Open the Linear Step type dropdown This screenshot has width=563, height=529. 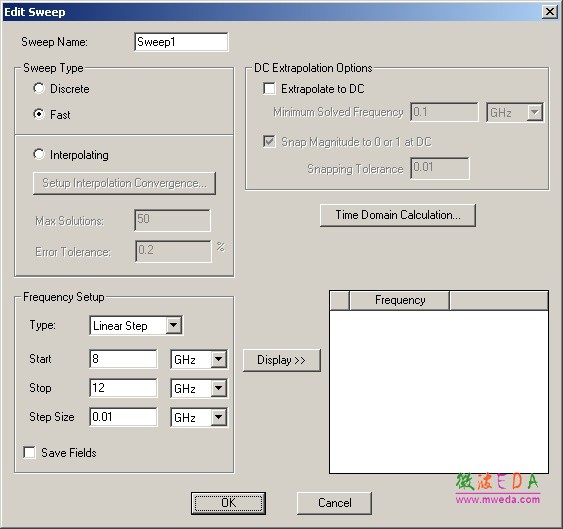[x=136, y=326]
